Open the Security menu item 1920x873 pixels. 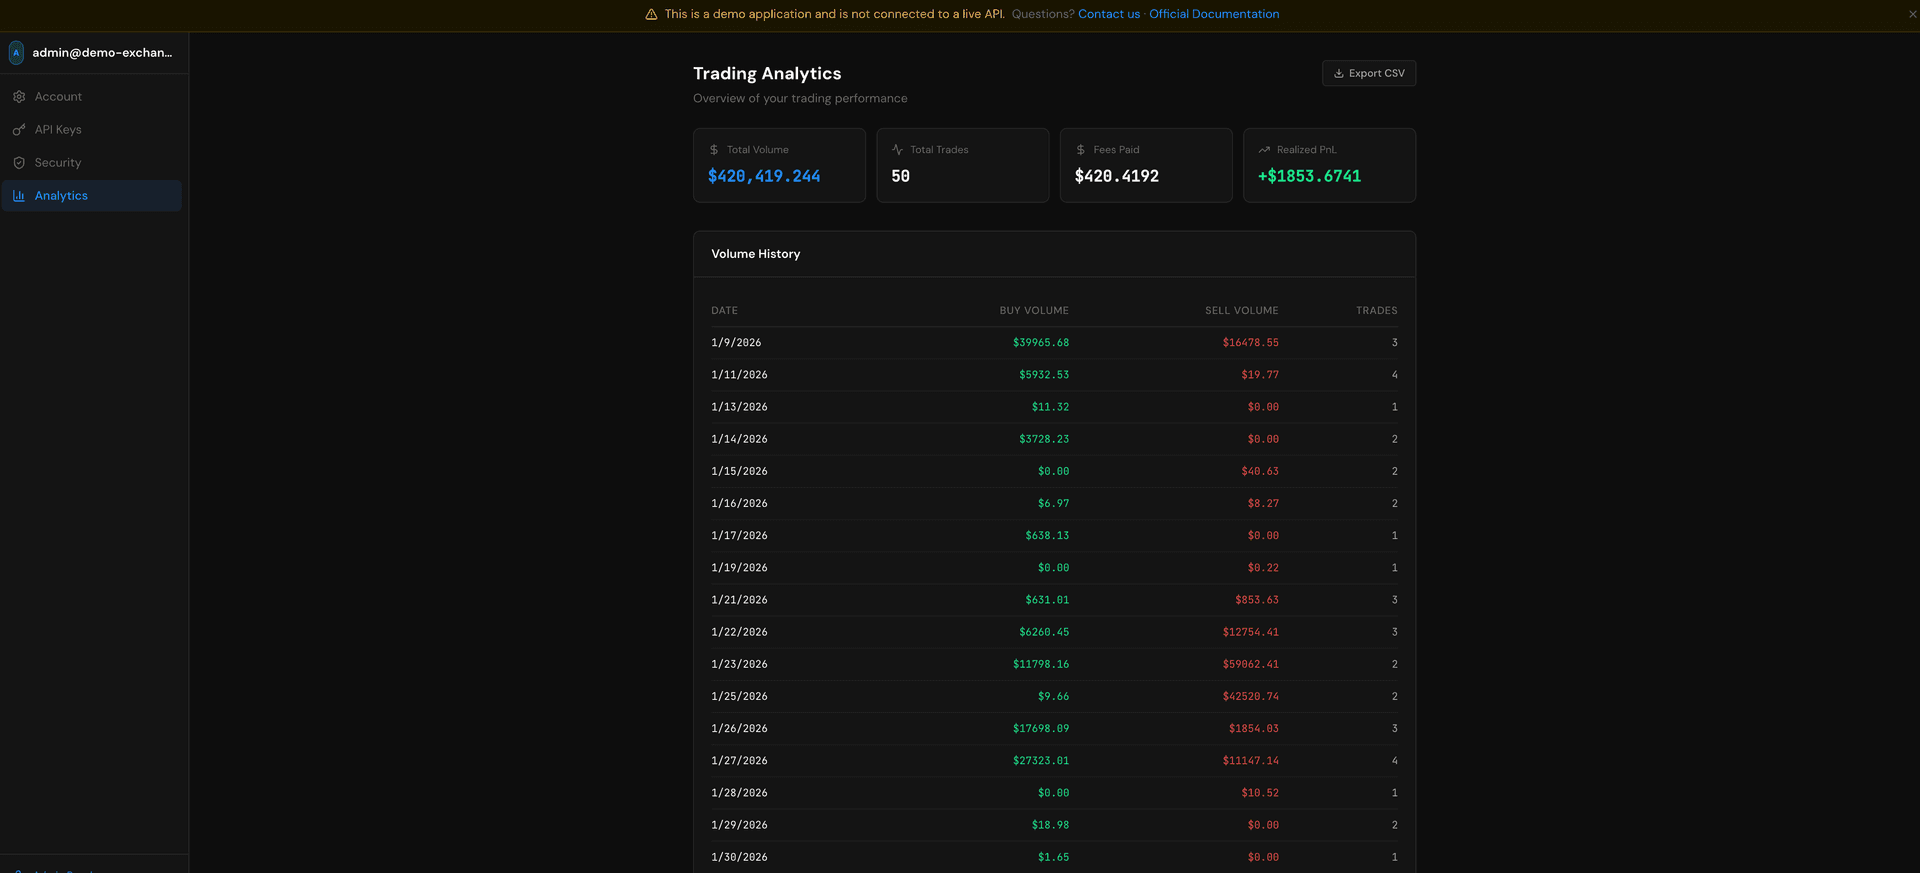click(58, 163)
